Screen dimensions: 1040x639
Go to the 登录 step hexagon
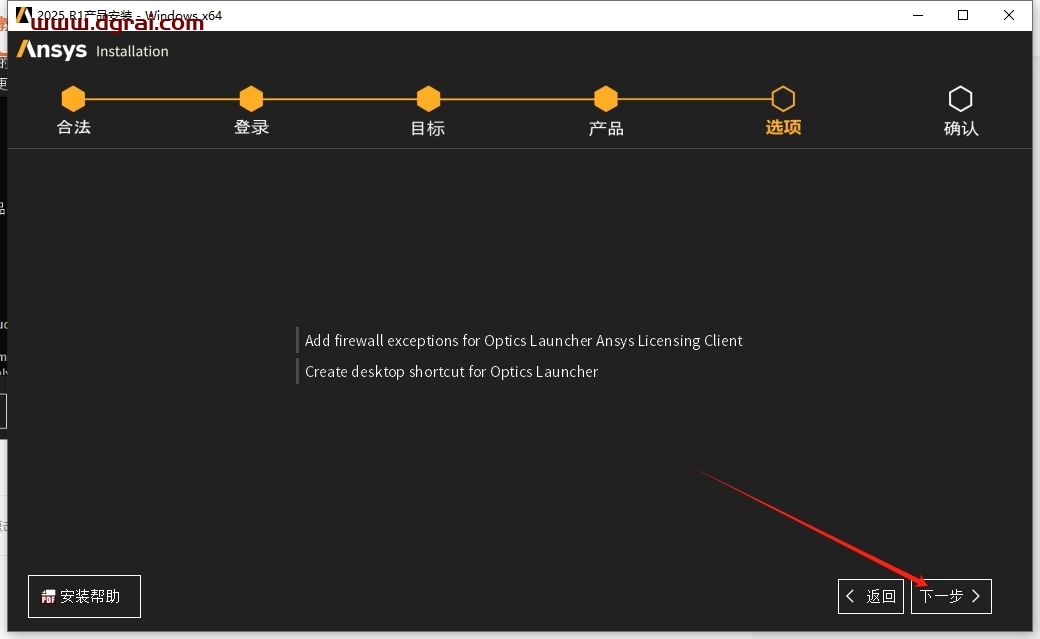[251, 99]
